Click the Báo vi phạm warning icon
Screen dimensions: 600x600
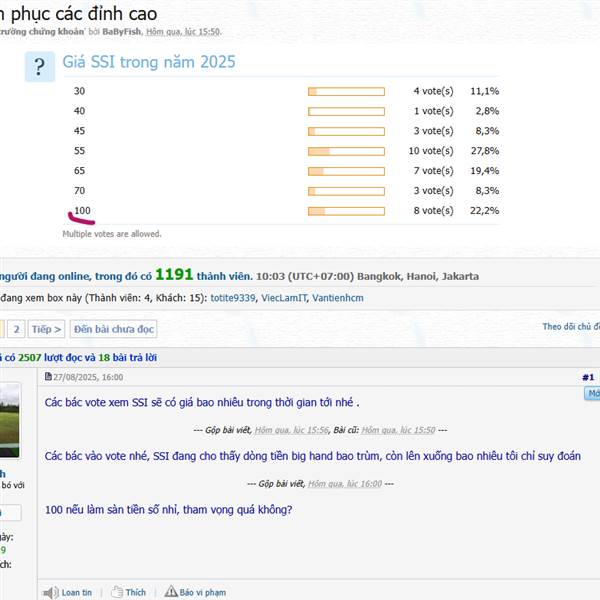coord(171,592)
